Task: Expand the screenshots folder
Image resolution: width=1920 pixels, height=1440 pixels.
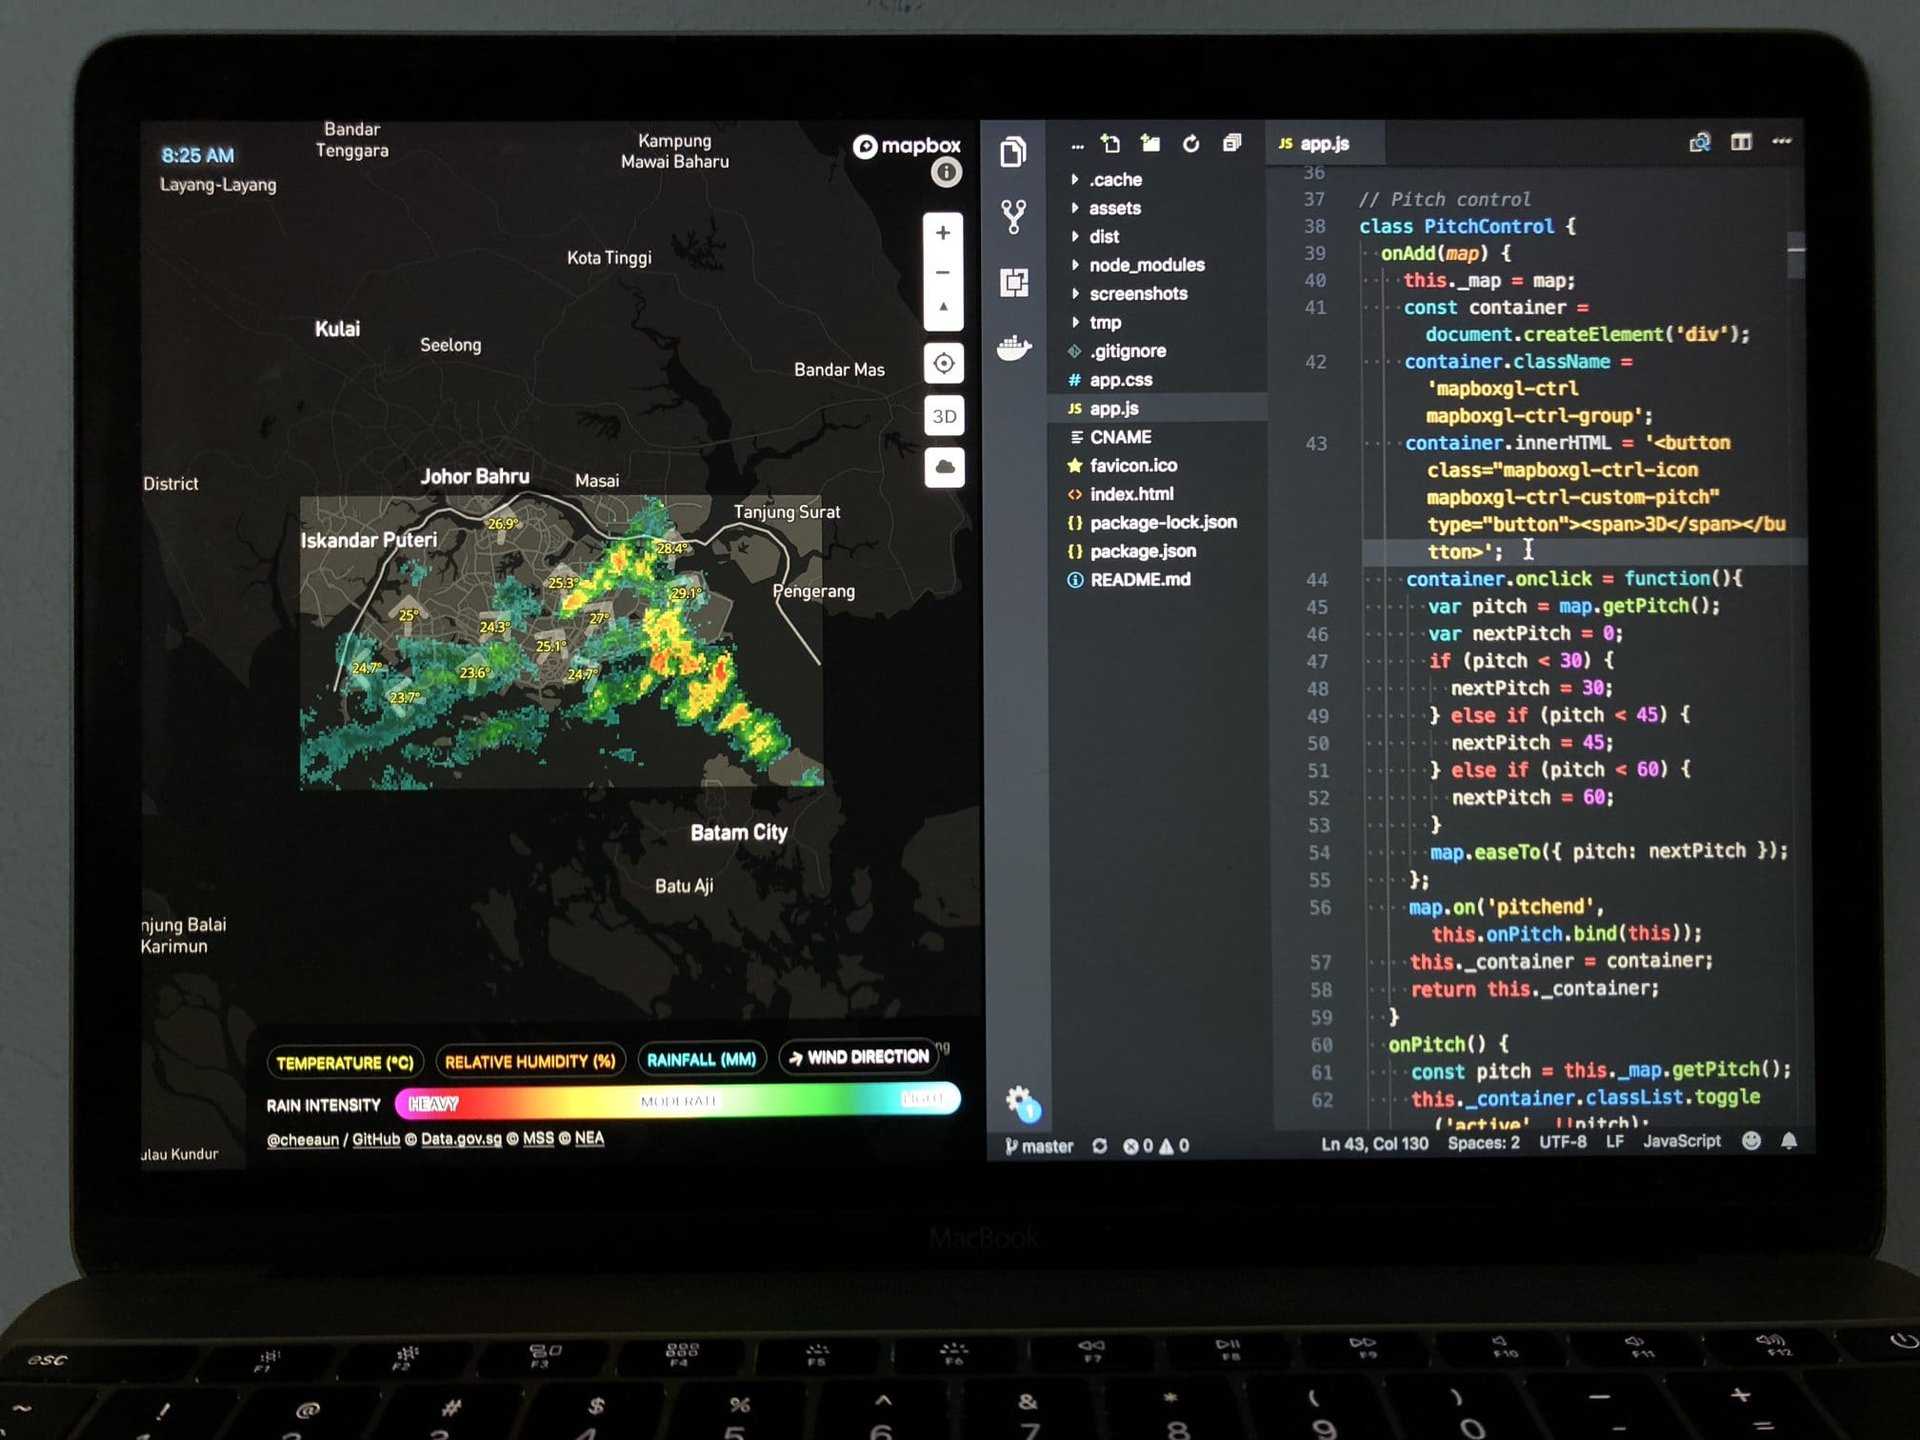Action: click(x=1137, y=294)
